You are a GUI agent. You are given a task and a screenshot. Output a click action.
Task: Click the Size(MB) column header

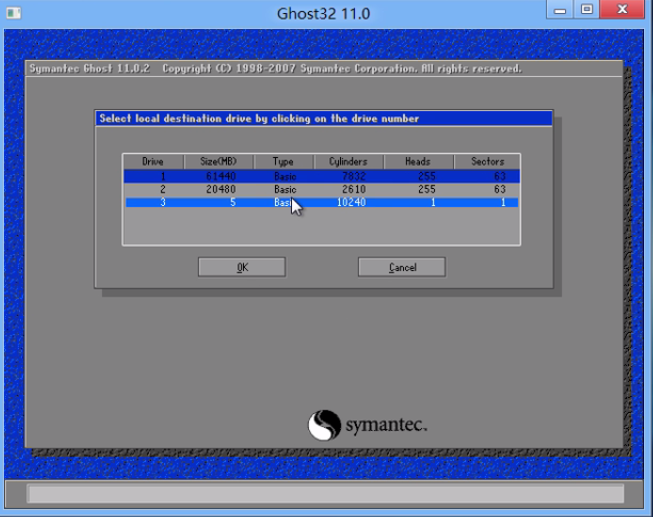[219, 162]
